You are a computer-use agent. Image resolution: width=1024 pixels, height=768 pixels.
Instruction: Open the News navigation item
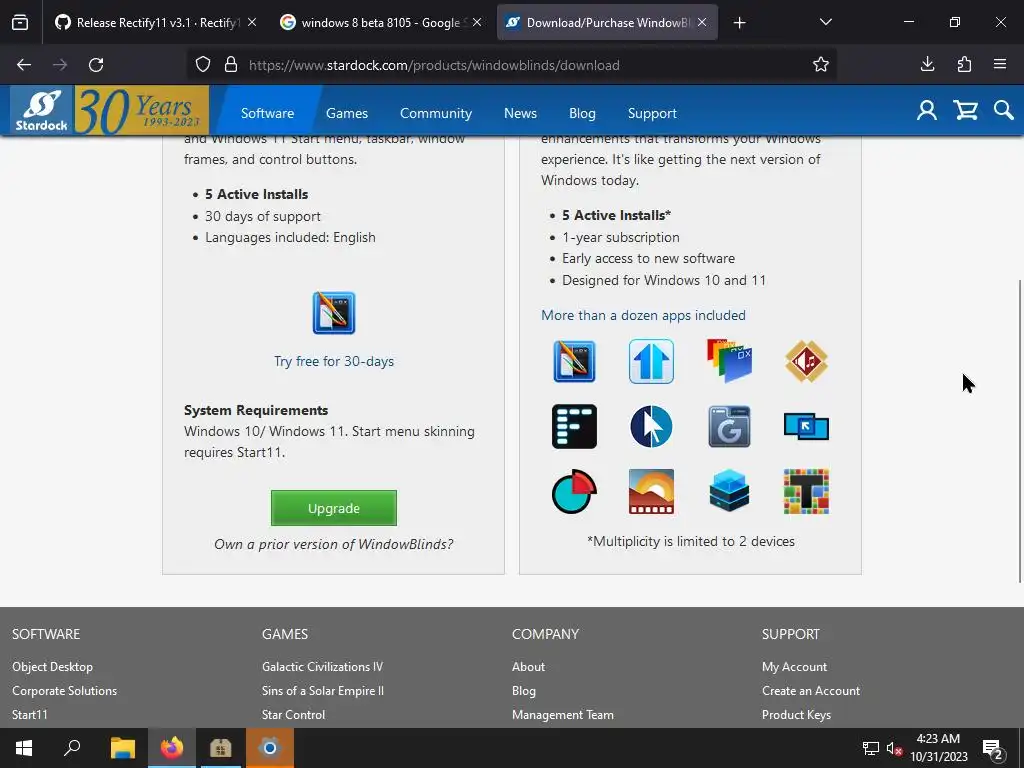click(520, 113)
